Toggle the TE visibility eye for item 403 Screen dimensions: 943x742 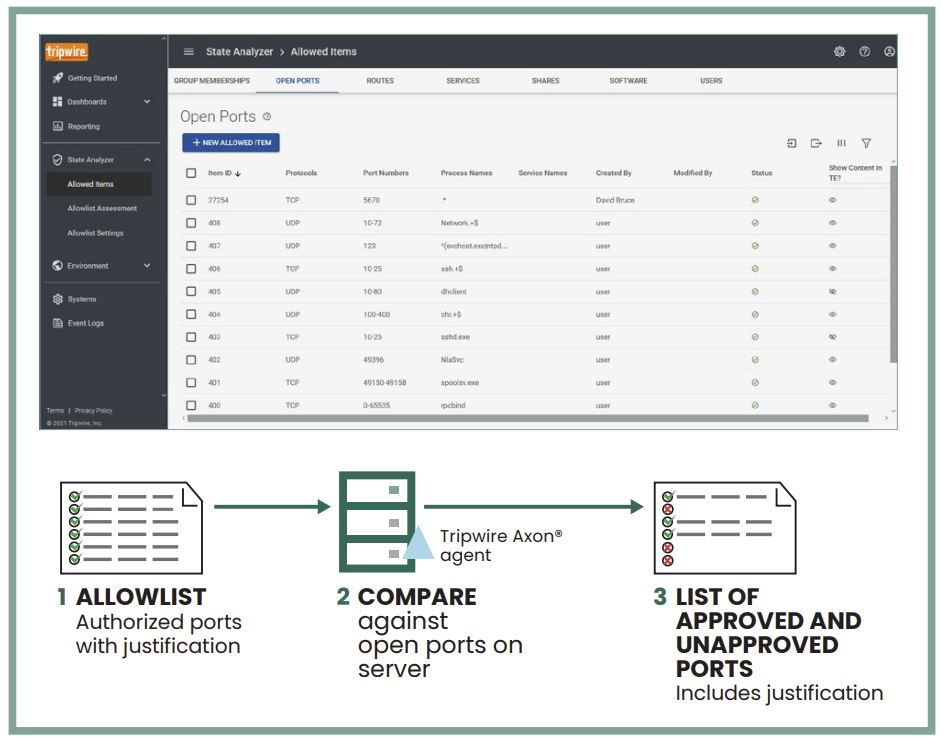pos(833,337)
